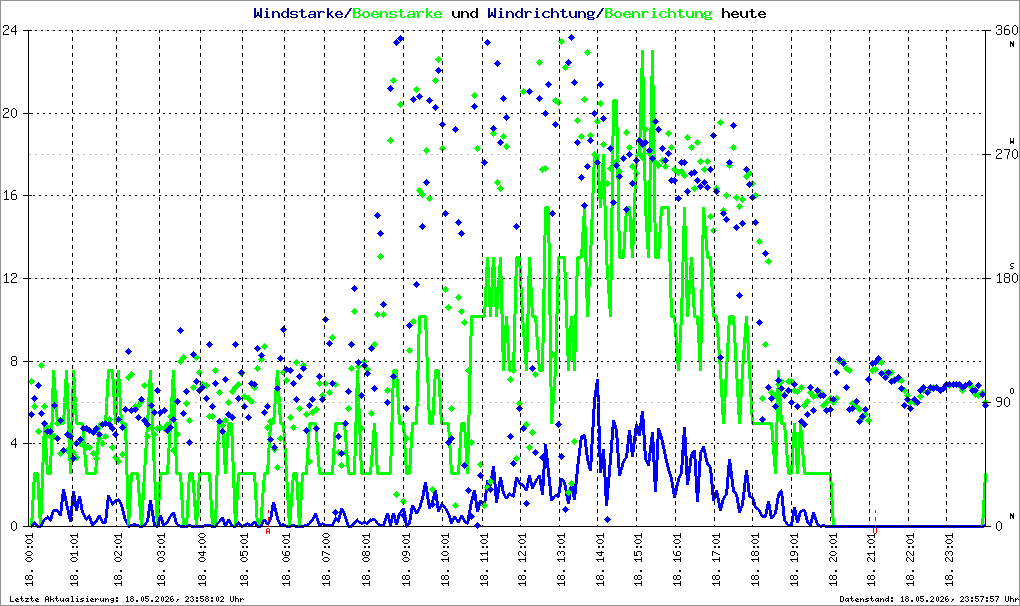The image size is (1020, 606).
Task: Click the 18. 06:01 time axis label
Action: tap(286, 559)
